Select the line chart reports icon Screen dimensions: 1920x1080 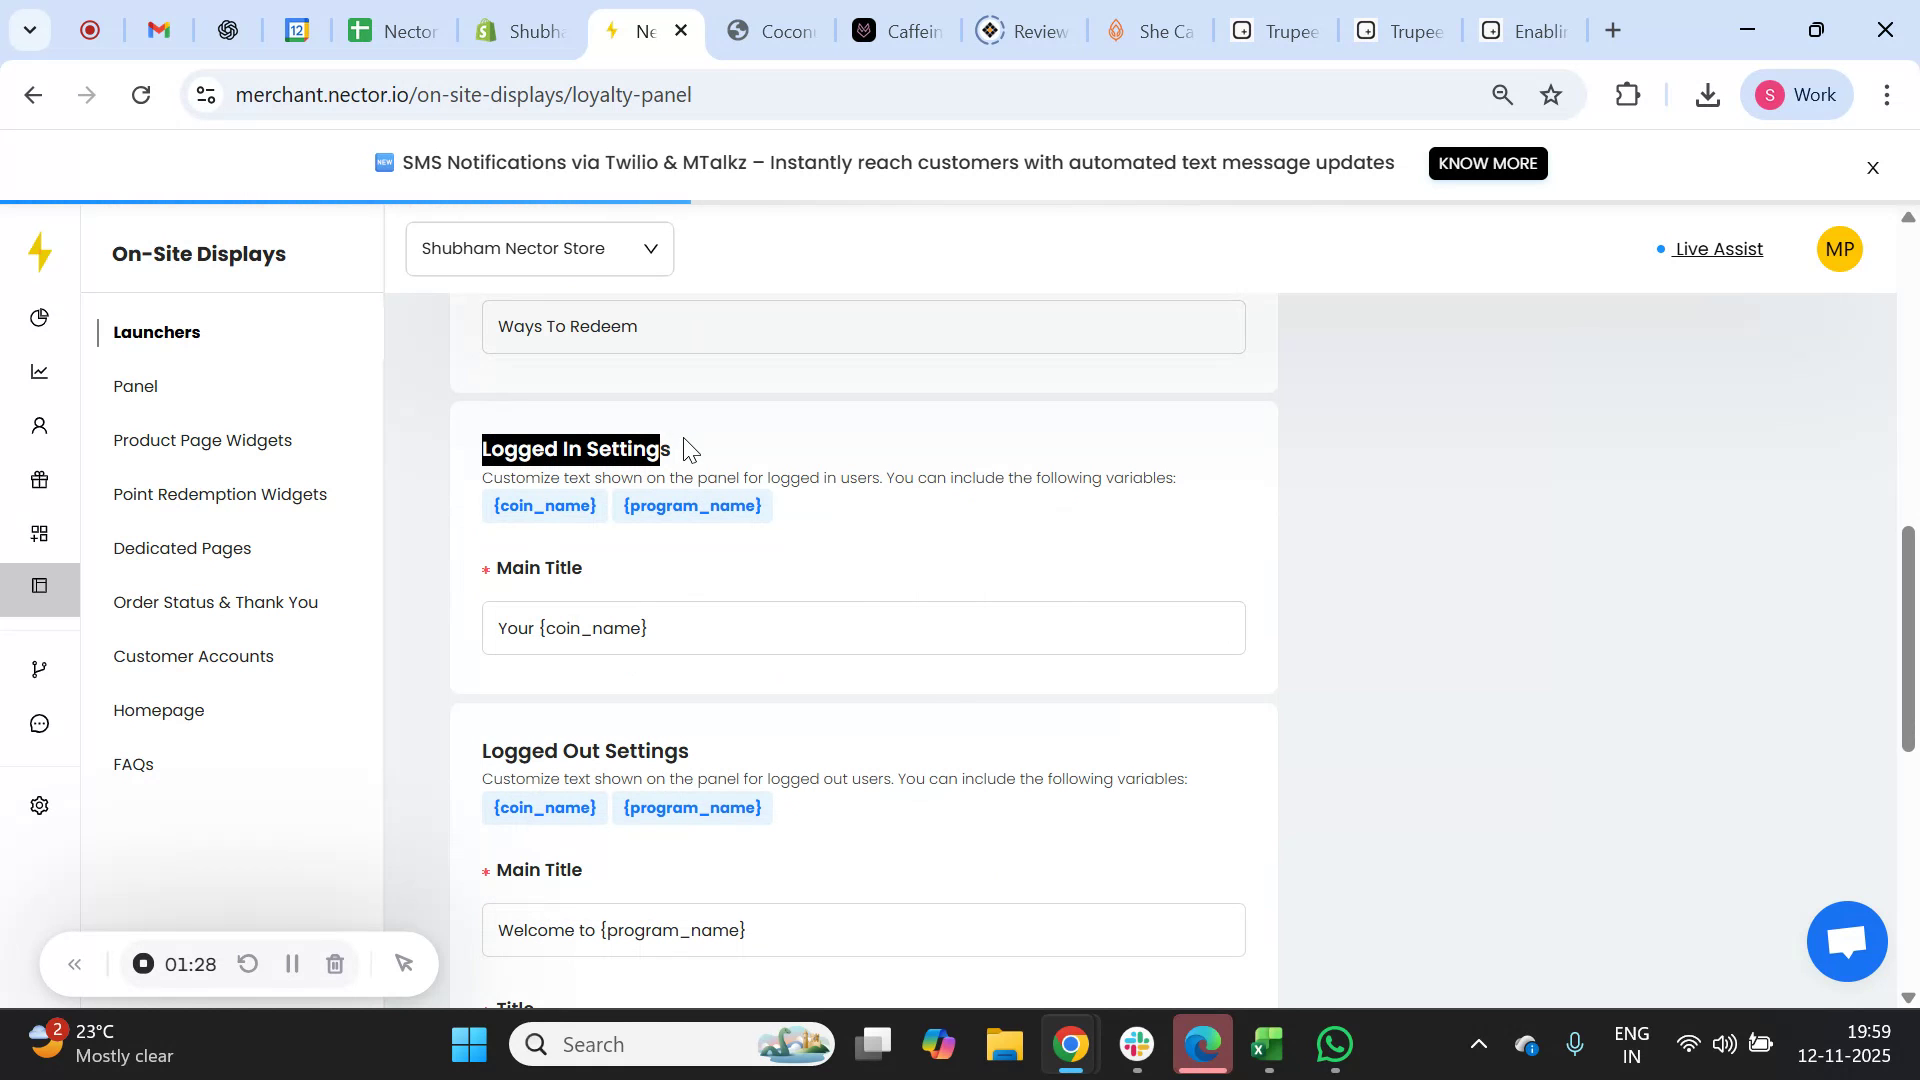(40, 371)
